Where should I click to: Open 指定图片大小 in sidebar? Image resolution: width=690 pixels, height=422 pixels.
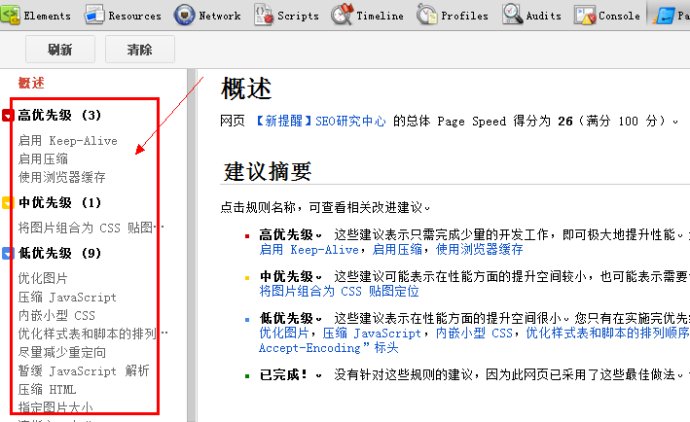point(55,407)
